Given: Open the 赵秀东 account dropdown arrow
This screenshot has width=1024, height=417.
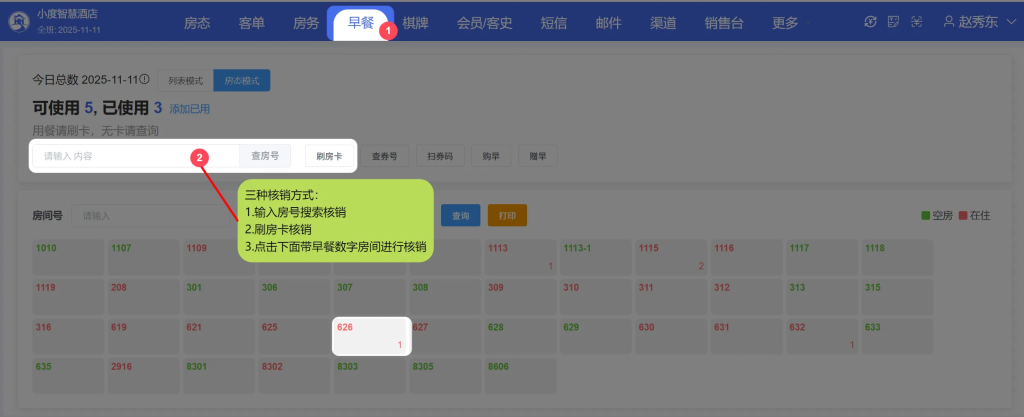Looking at the screenshot, I should coord(1011,22).
